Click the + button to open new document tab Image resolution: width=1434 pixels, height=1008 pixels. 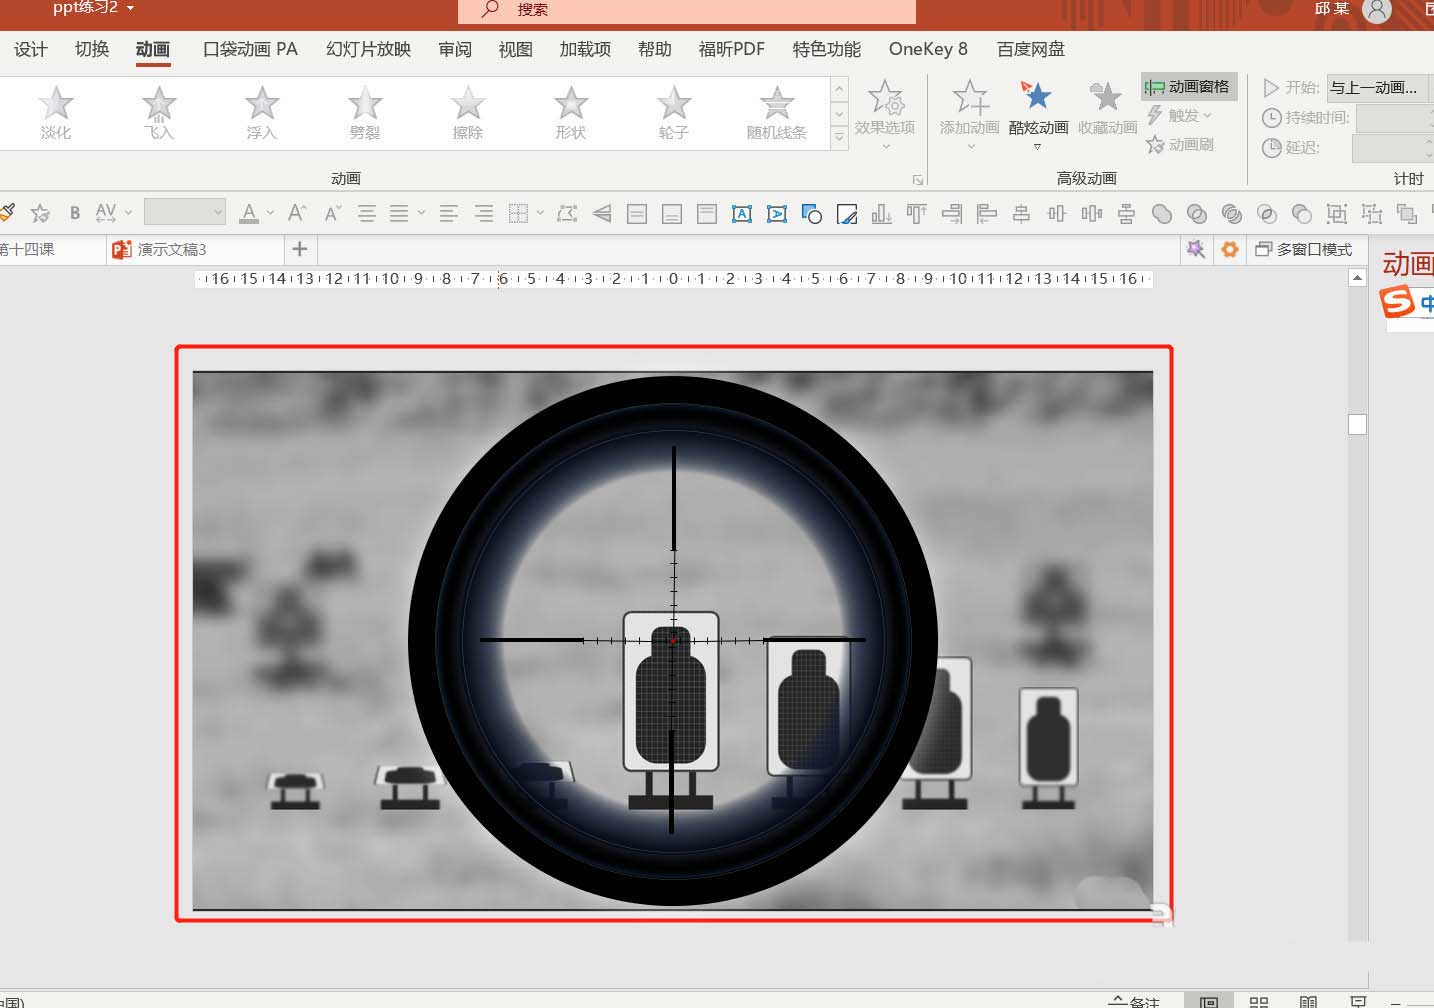point(299,249)
